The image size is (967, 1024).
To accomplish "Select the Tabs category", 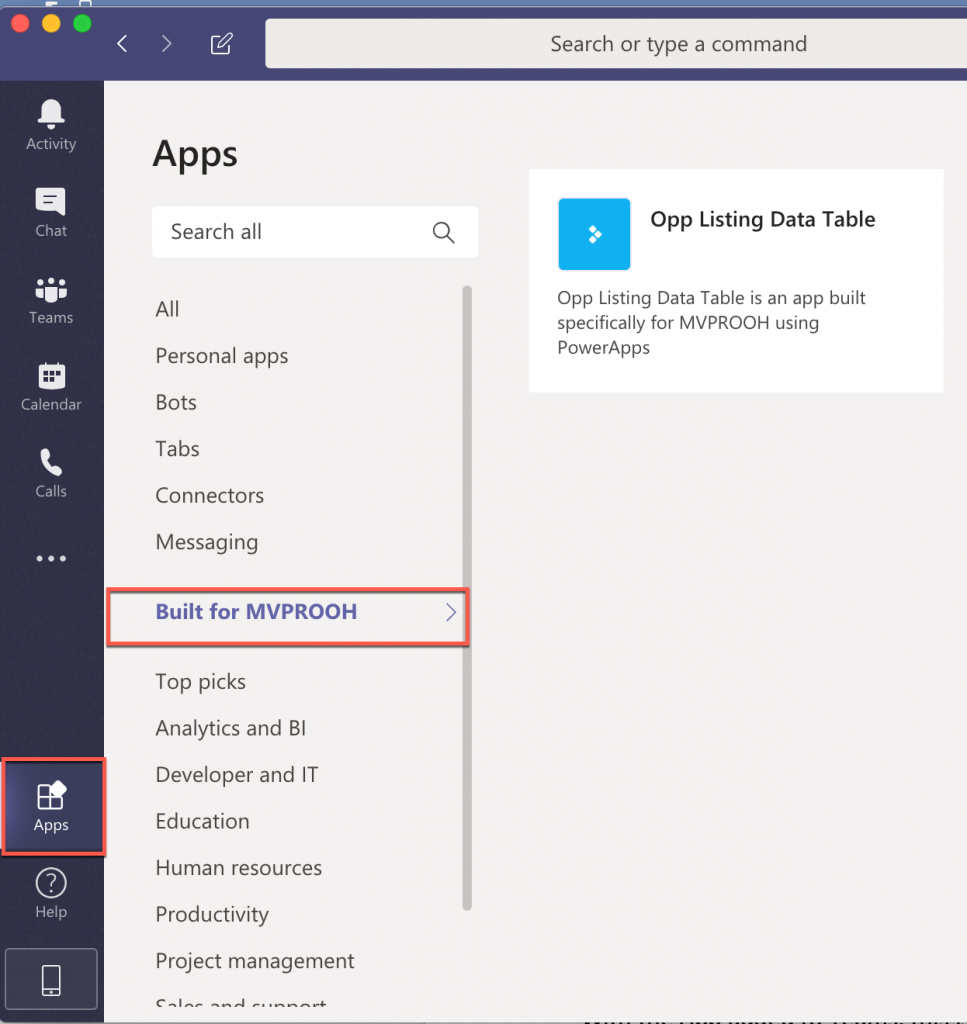I will [x=177, y=449].
